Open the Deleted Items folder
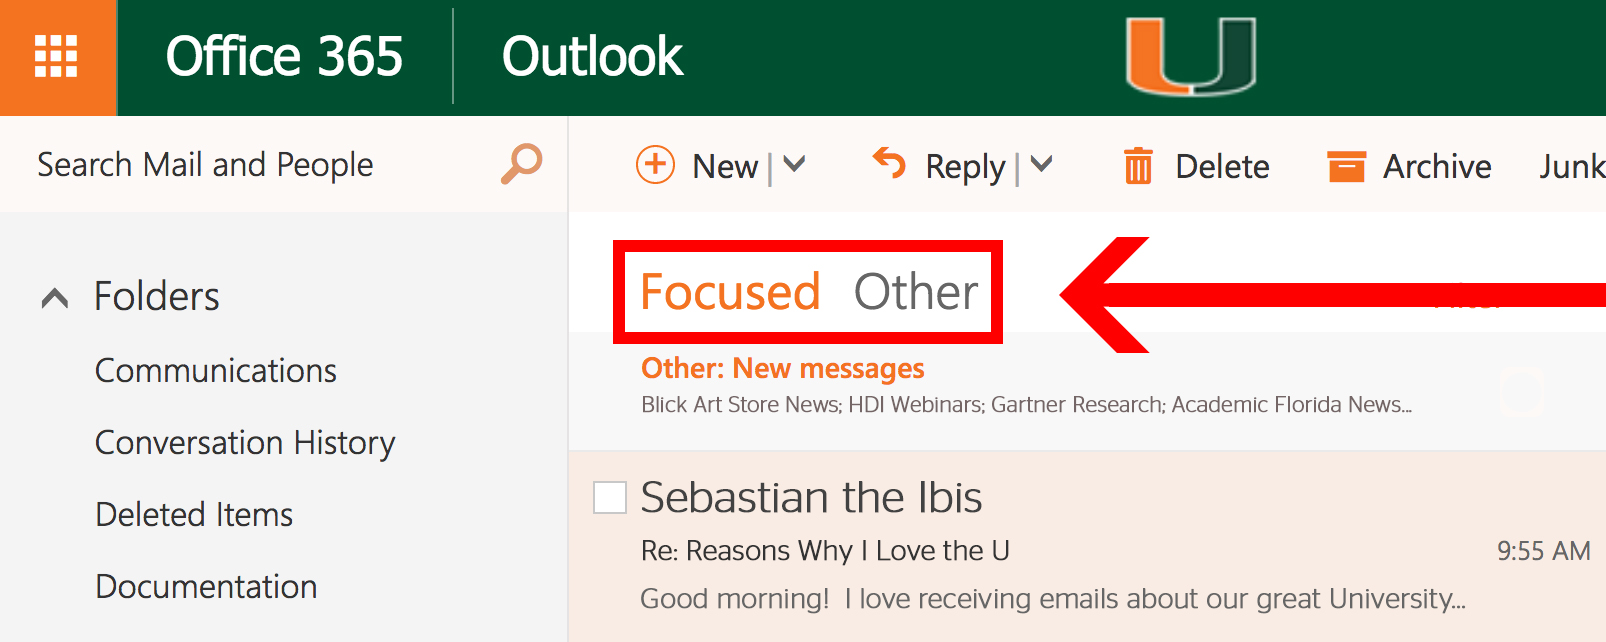 [194, 515]
